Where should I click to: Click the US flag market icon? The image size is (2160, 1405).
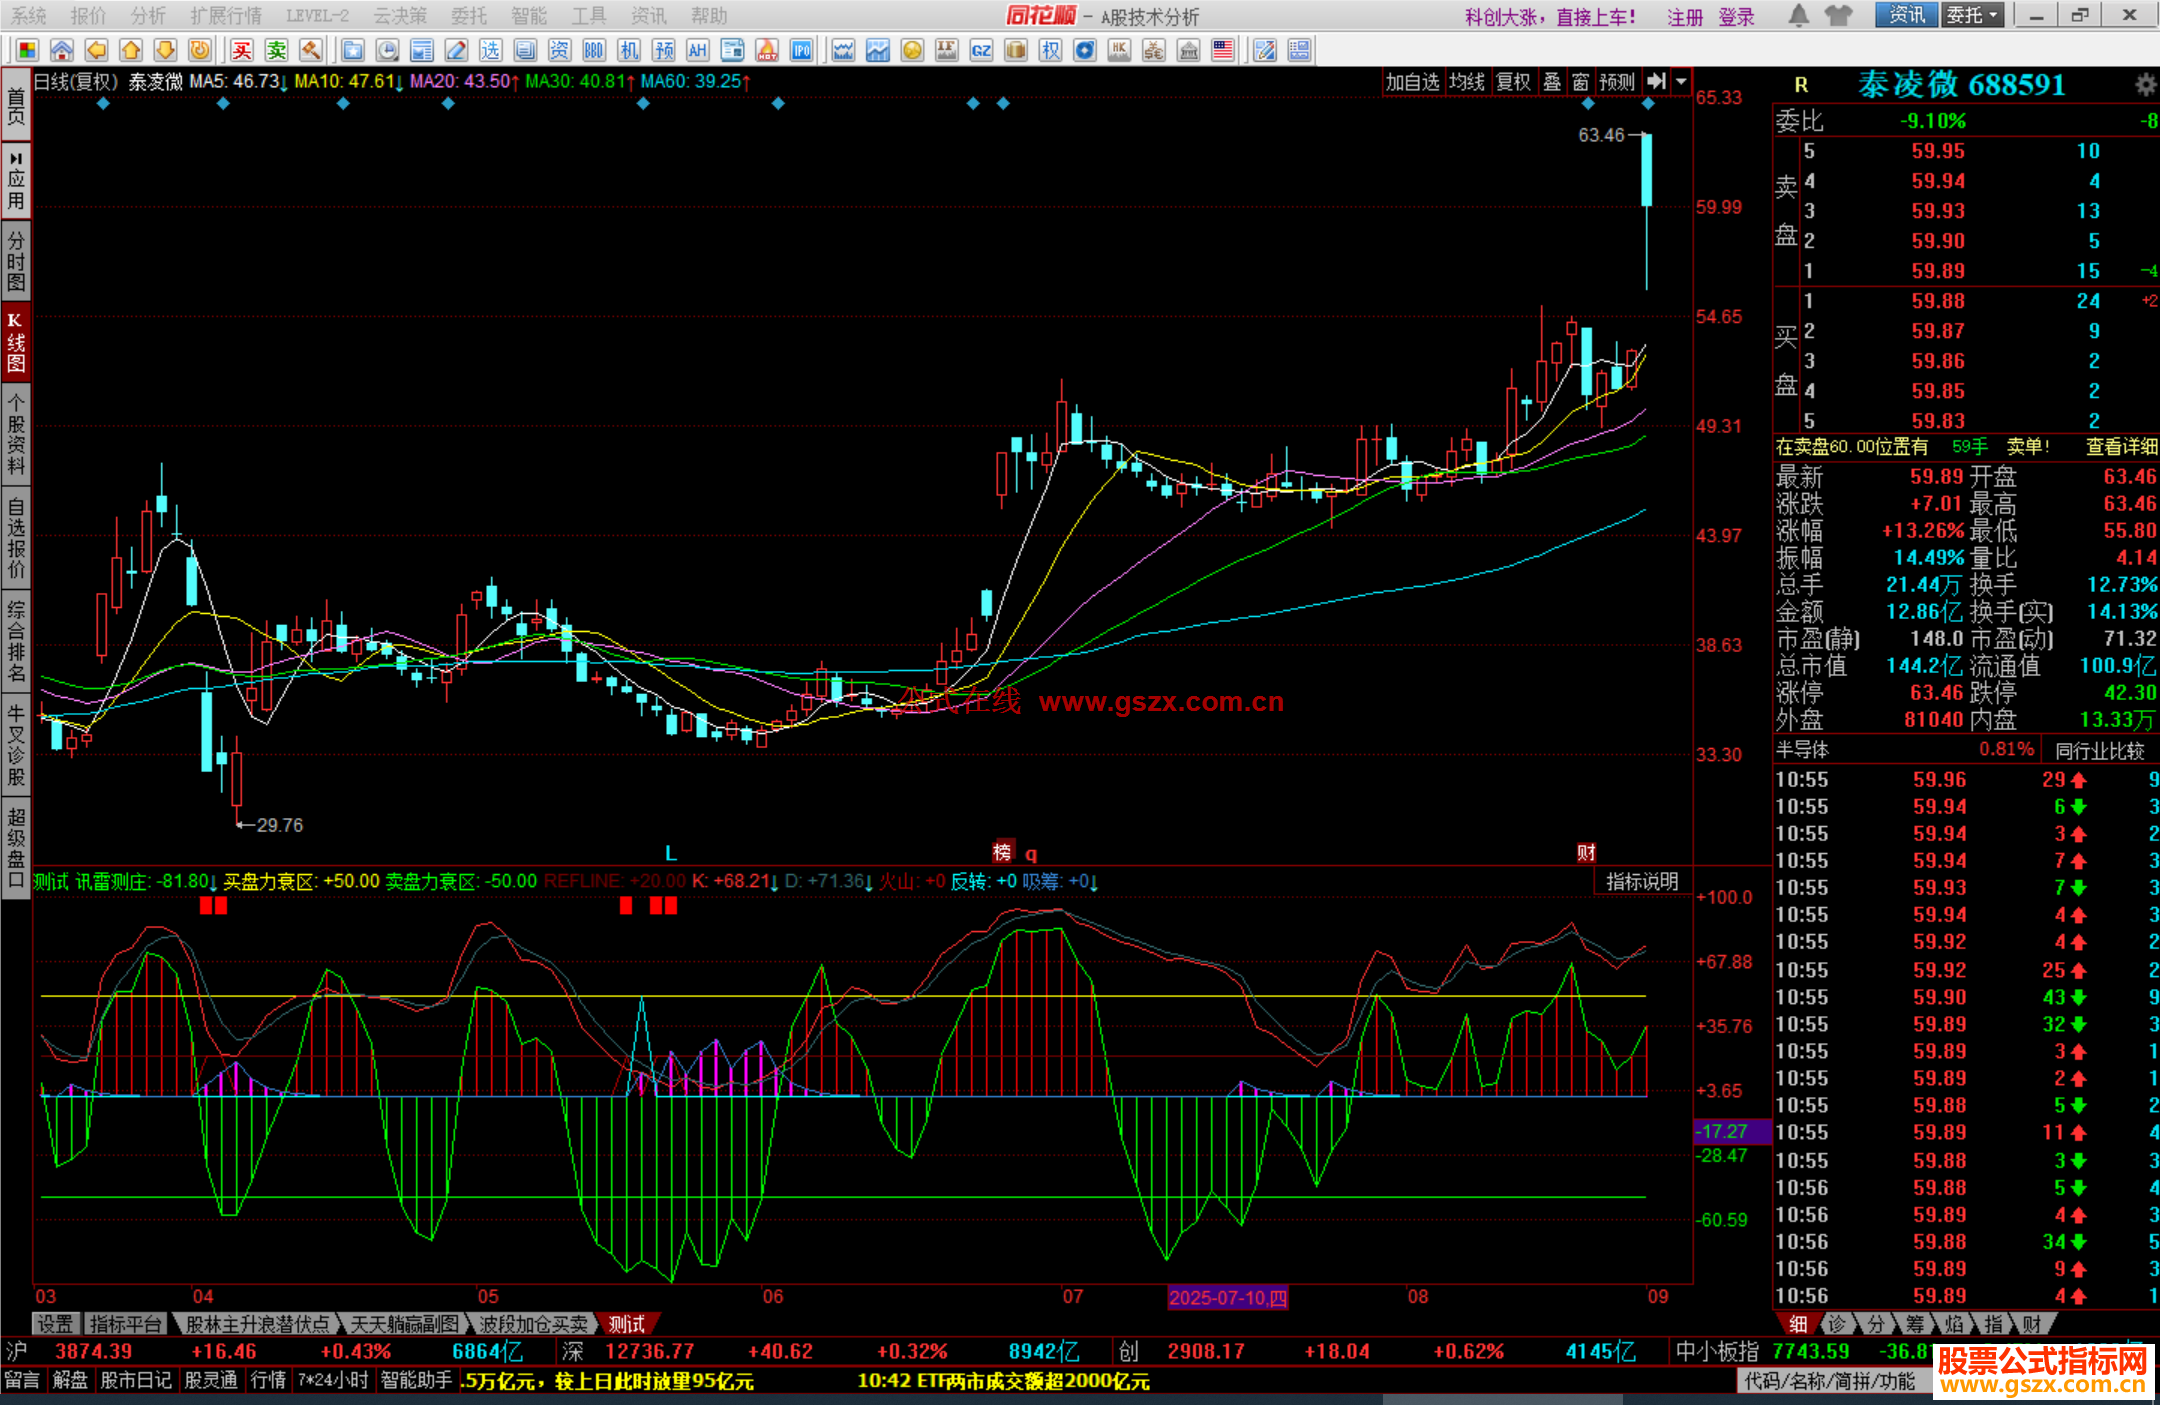point(1222,51)
